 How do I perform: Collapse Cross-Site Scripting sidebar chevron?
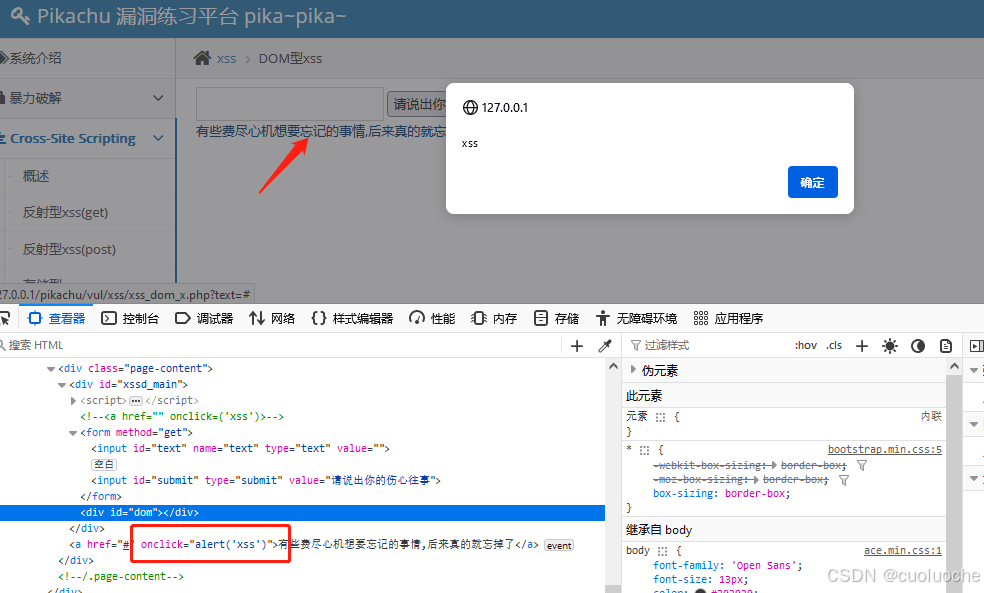(x=158, y=138)
